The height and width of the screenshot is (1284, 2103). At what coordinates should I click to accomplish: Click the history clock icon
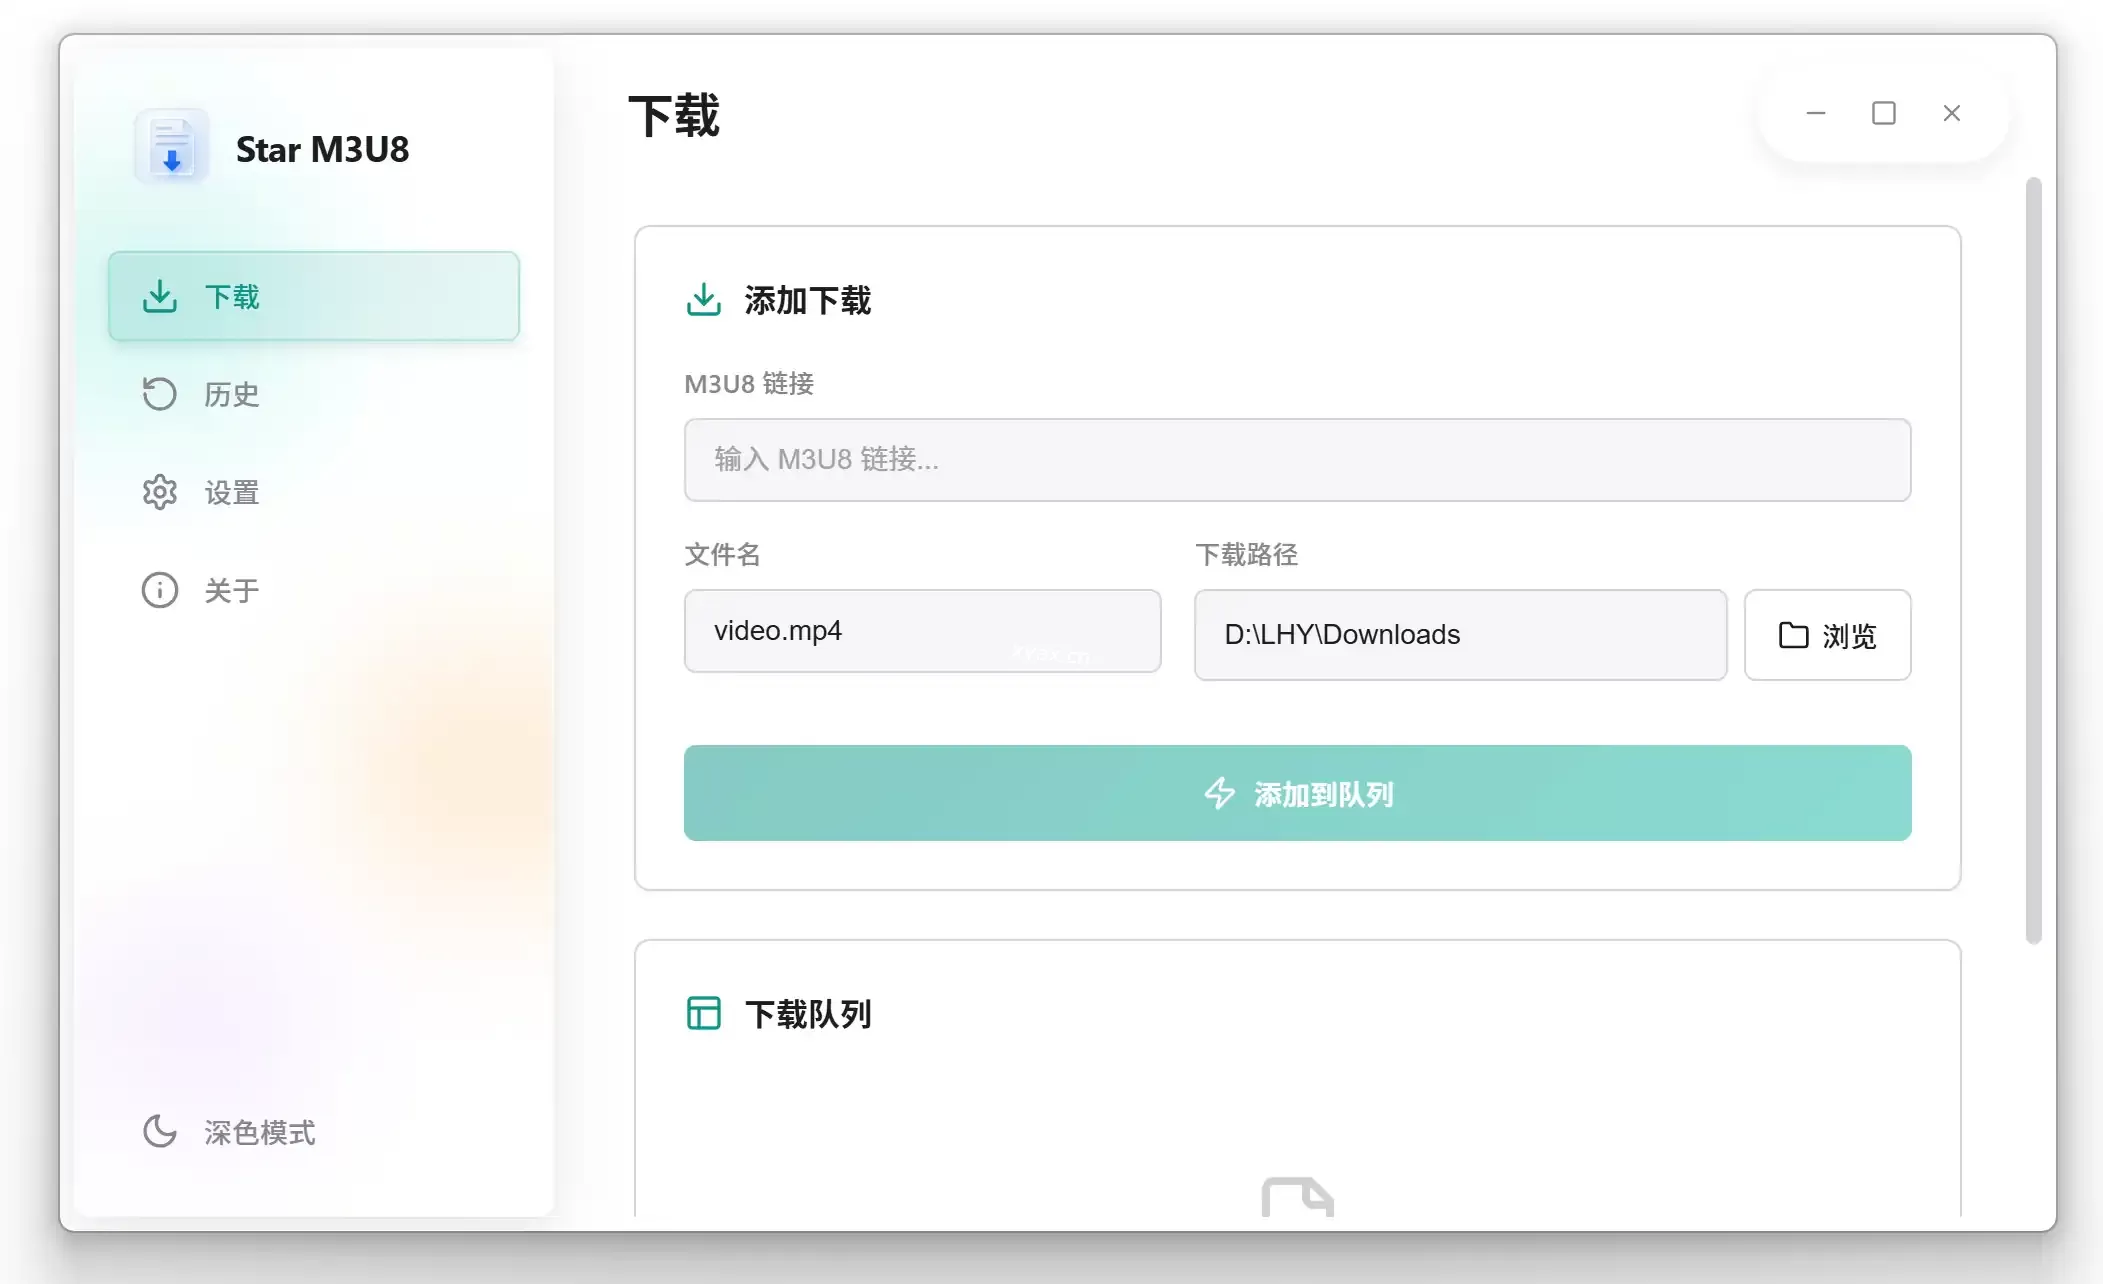coord(160,394)
